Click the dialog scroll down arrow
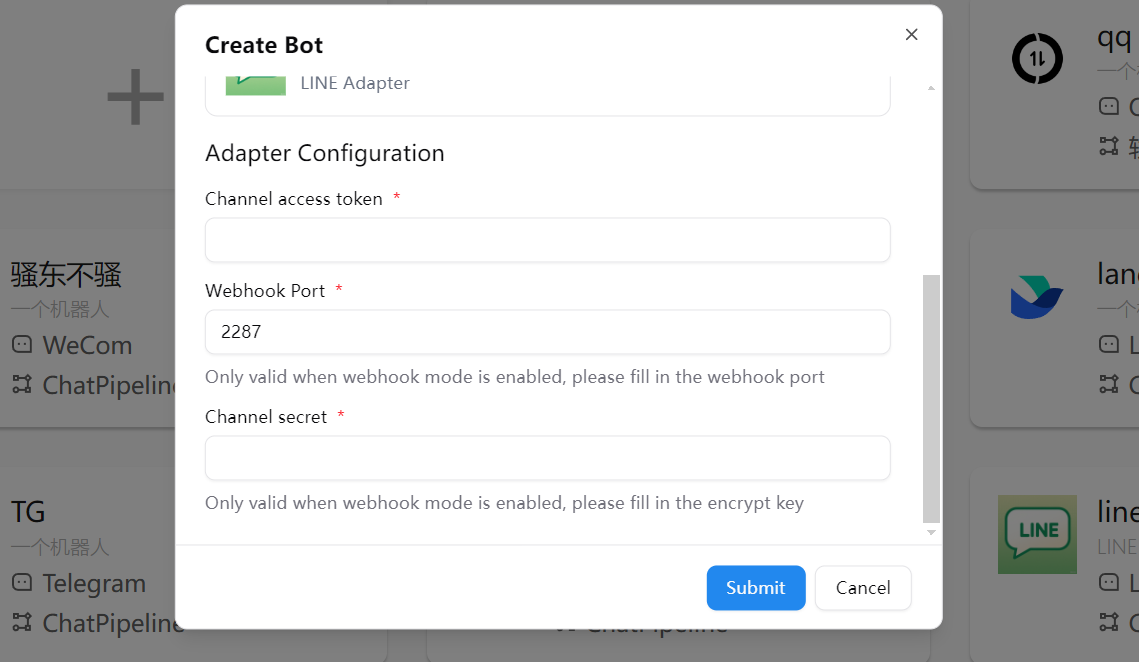The image size is (1139, 662). 931,532
